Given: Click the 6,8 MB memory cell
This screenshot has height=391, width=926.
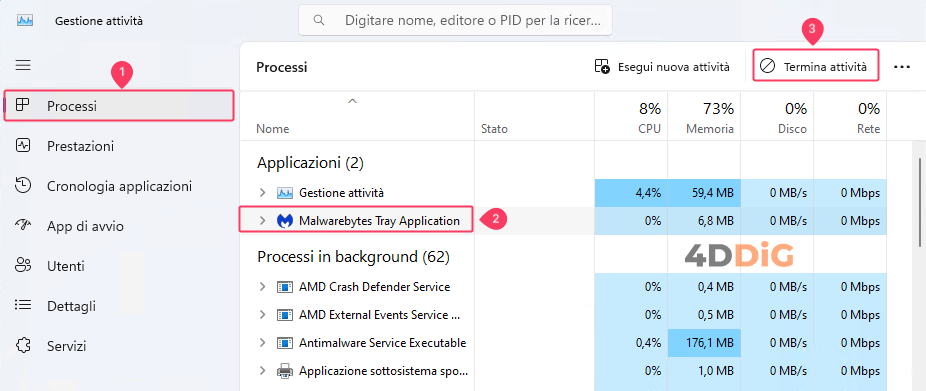Looking at the screenshot, I should point(704,221).
